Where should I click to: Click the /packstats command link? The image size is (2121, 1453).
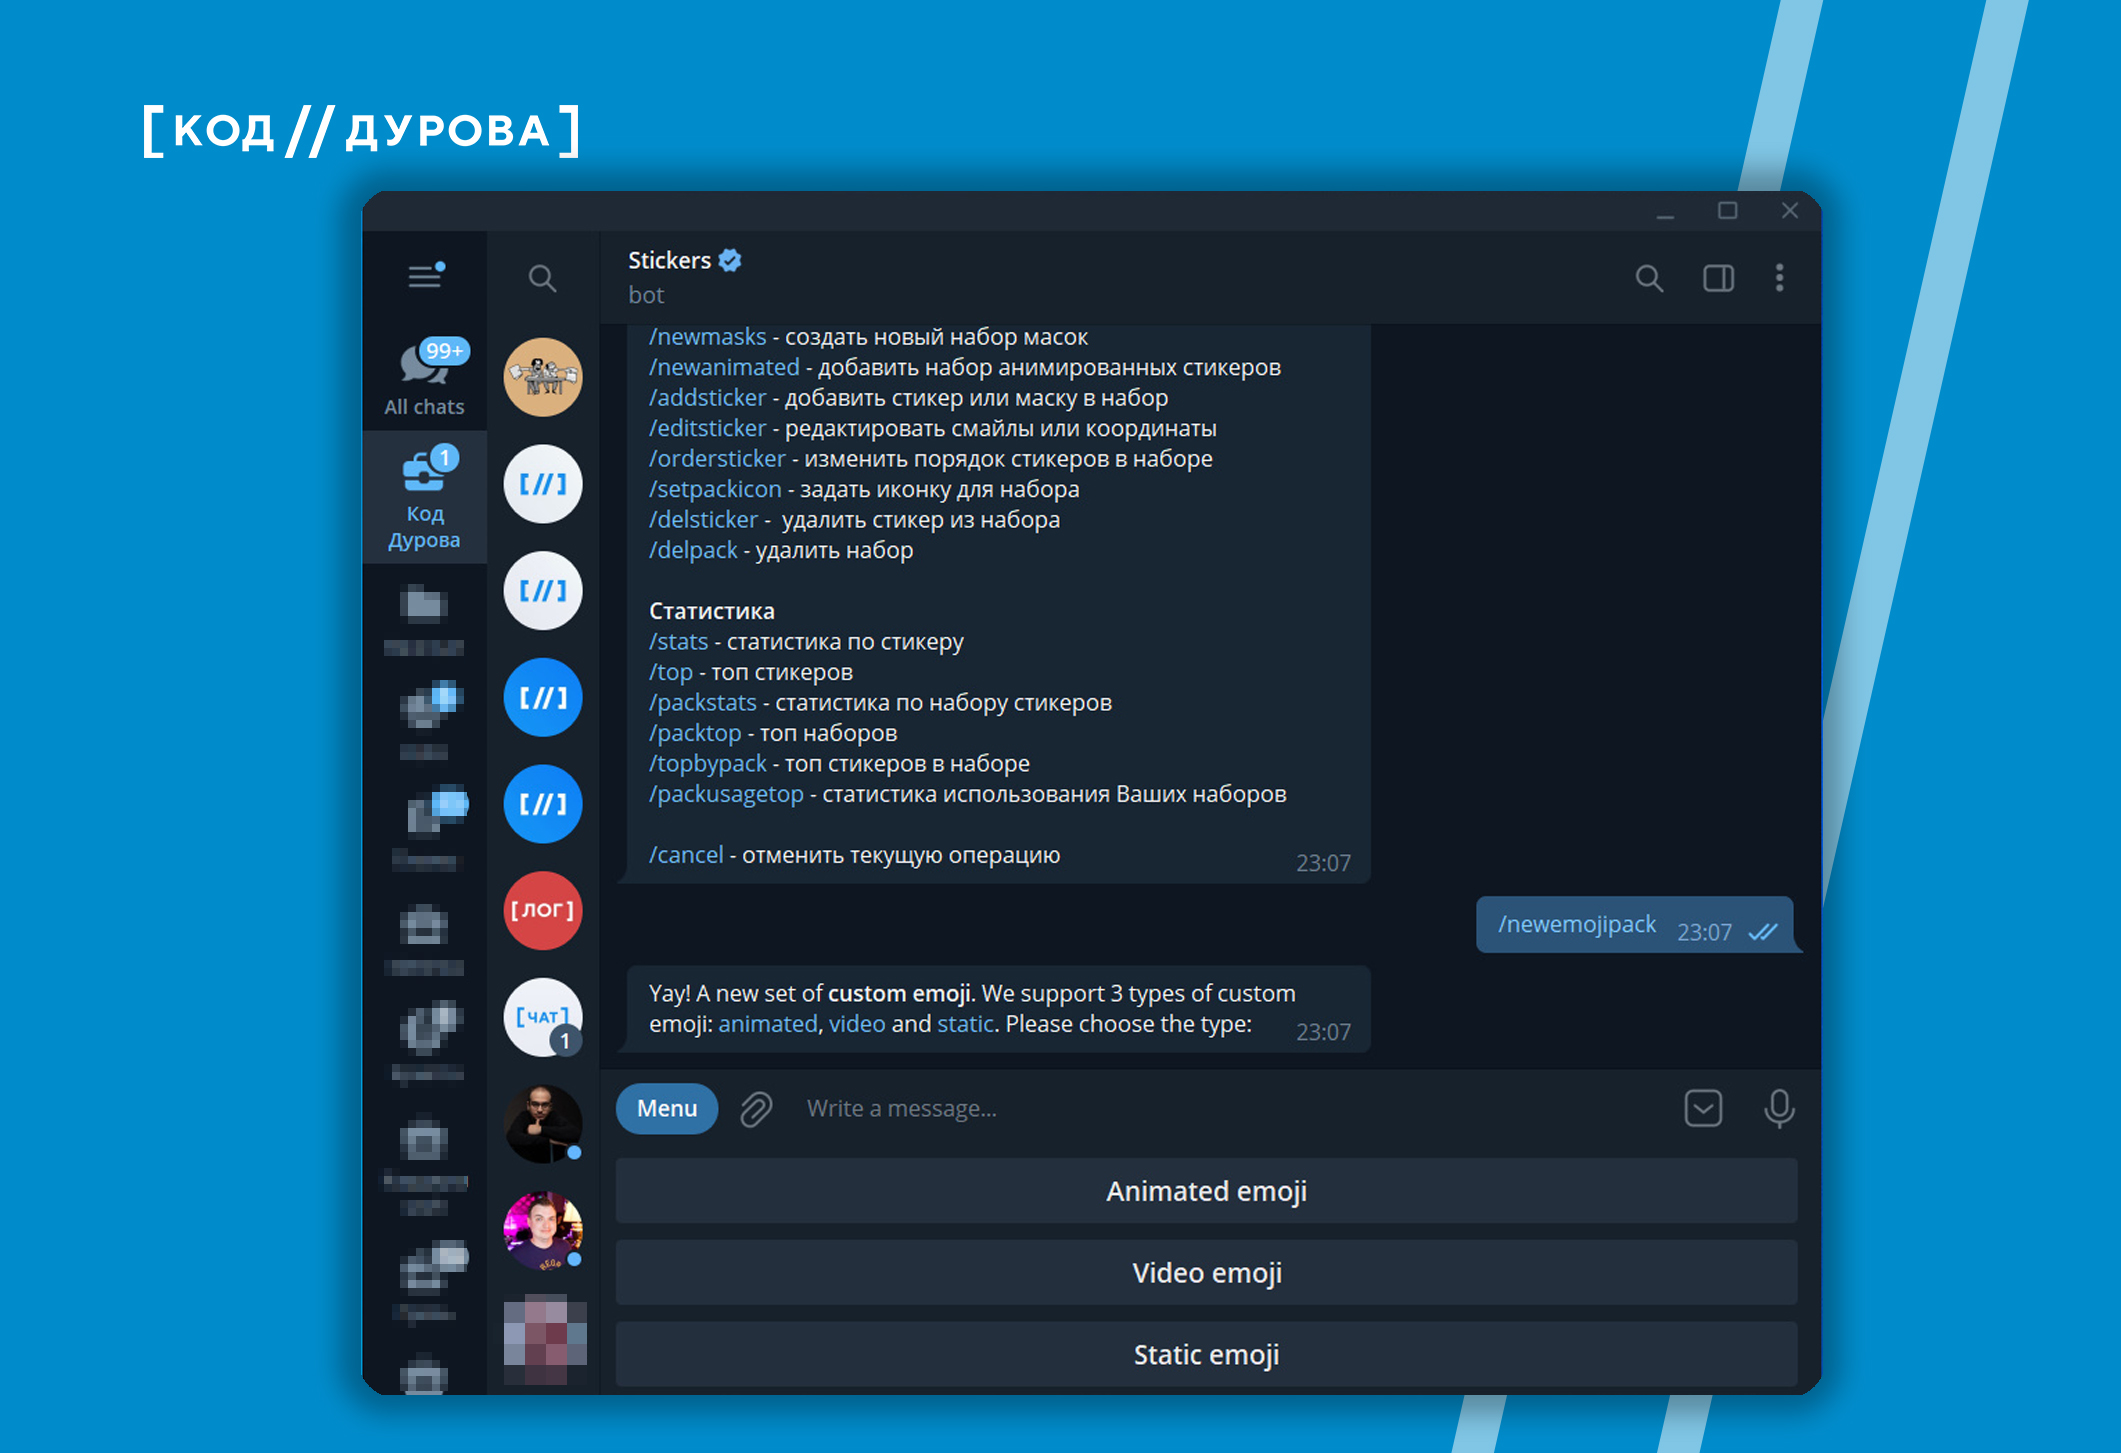pos(703,703)
